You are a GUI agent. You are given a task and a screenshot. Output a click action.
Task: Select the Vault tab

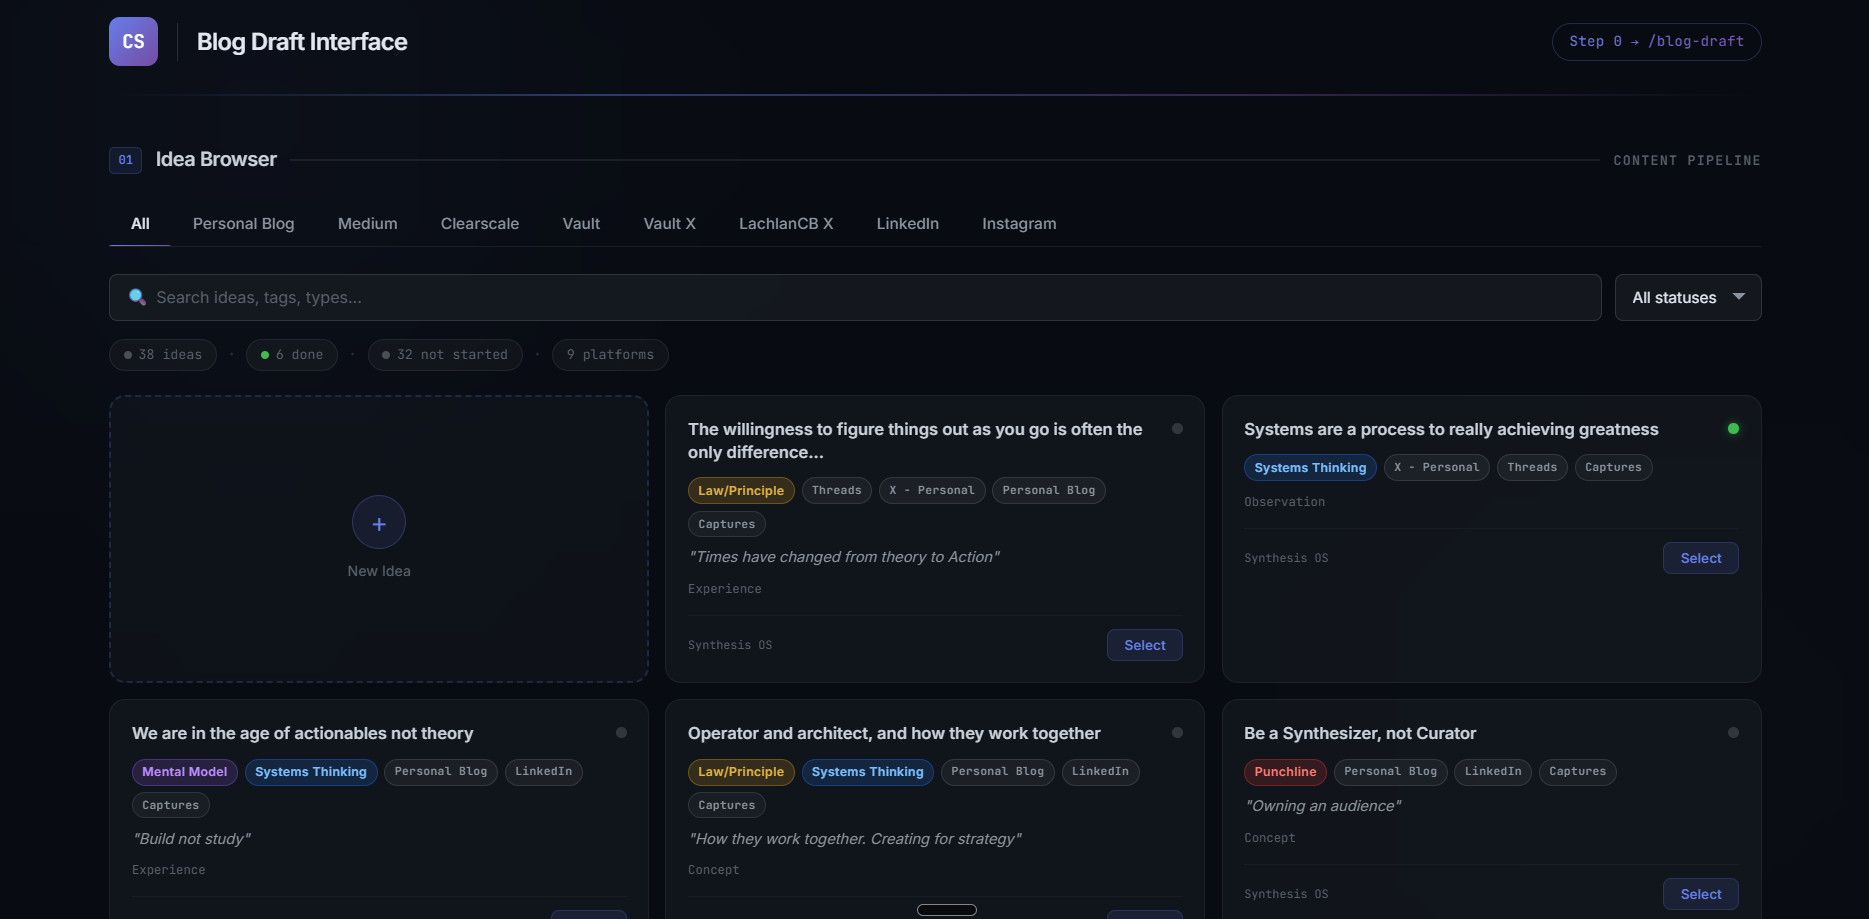[x=581, y=224]
